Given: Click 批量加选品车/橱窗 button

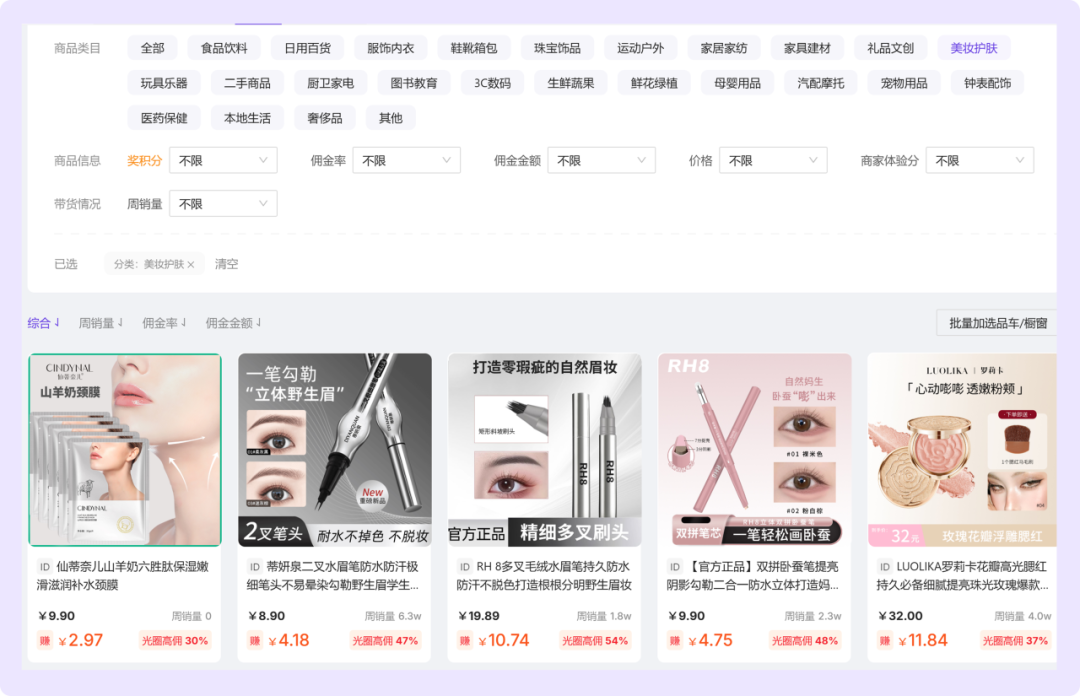Looking at the screenshot, I should [x=997, y=323].
